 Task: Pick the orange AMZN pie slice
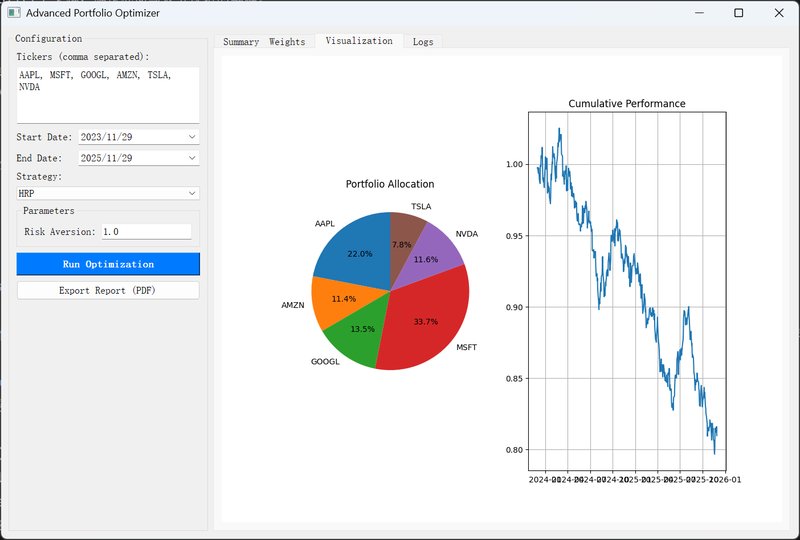point(338,301)
